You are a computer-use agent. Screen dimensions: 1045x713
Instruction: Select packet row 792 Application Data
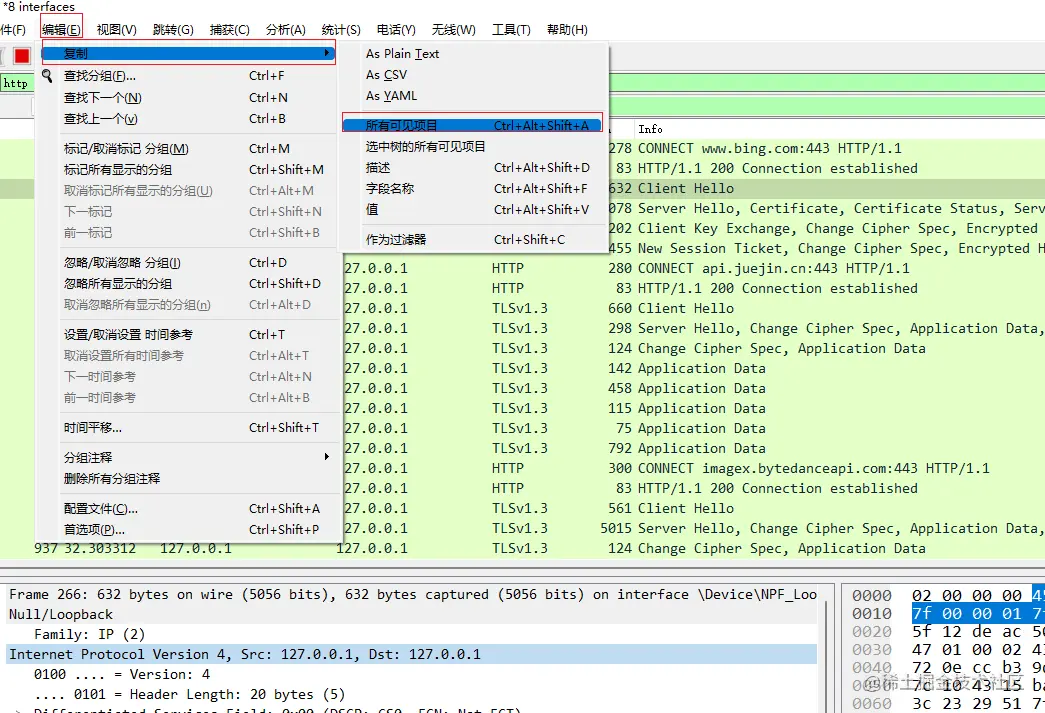coord(693,448)
